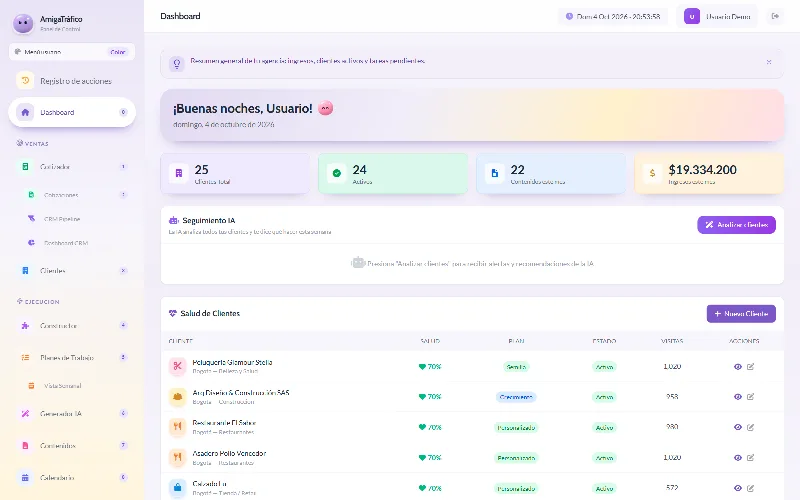Open the Cotizador sidebar icon
The image size is (800, 500).
25,167
